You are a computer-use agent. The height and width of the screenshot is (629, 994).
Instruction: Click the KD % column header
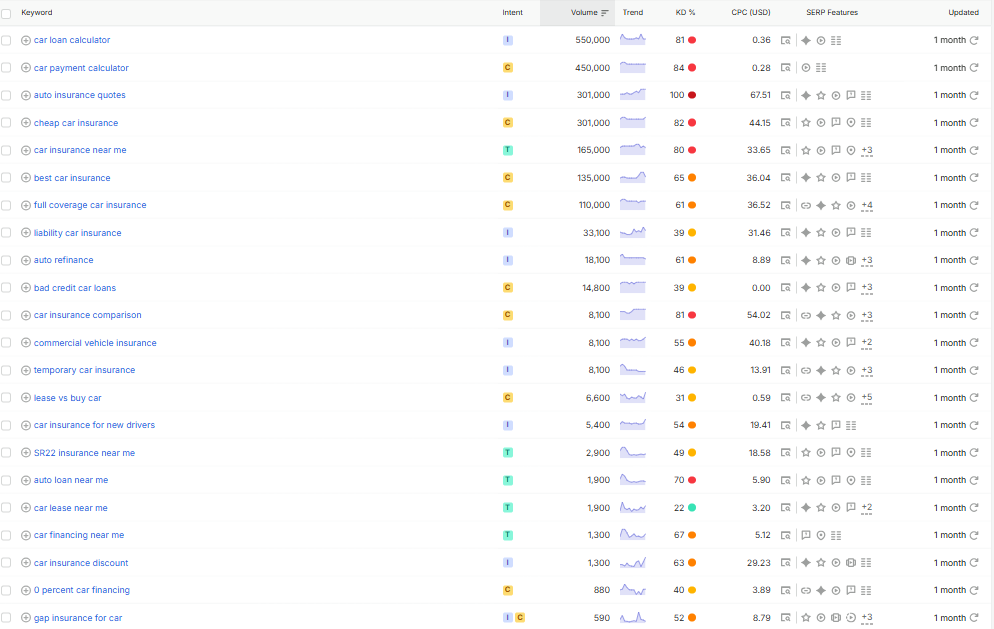pos(685,13)
